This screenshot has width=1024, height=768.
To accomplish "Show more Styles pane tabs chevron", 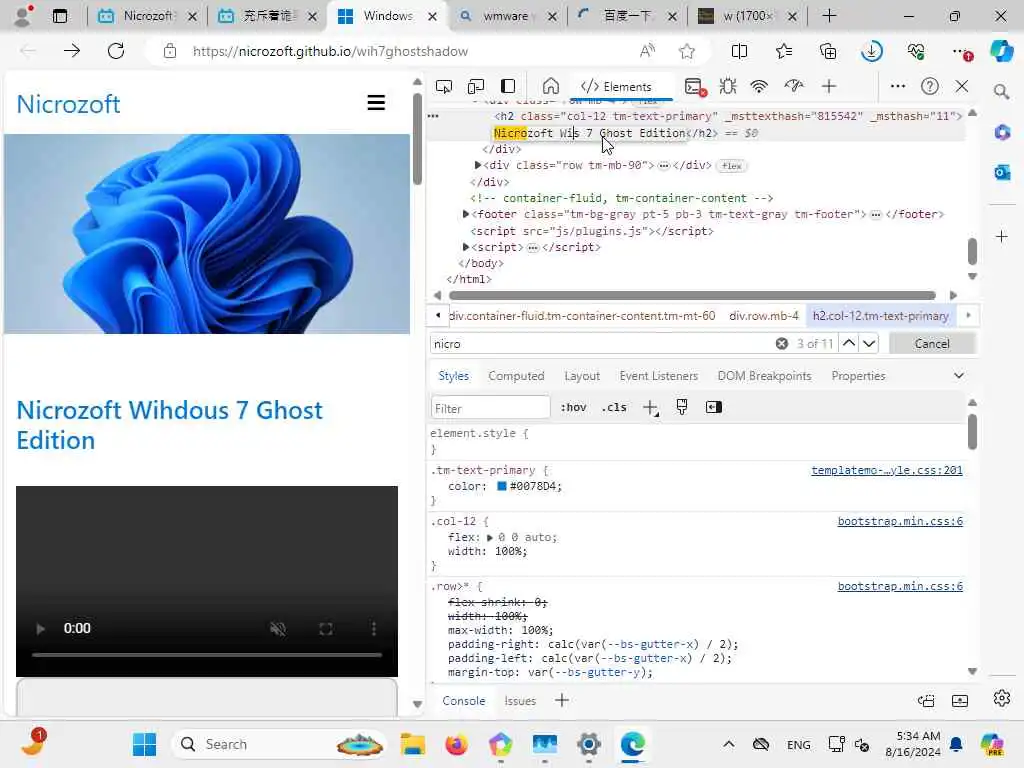I will [x=958, y=376].
